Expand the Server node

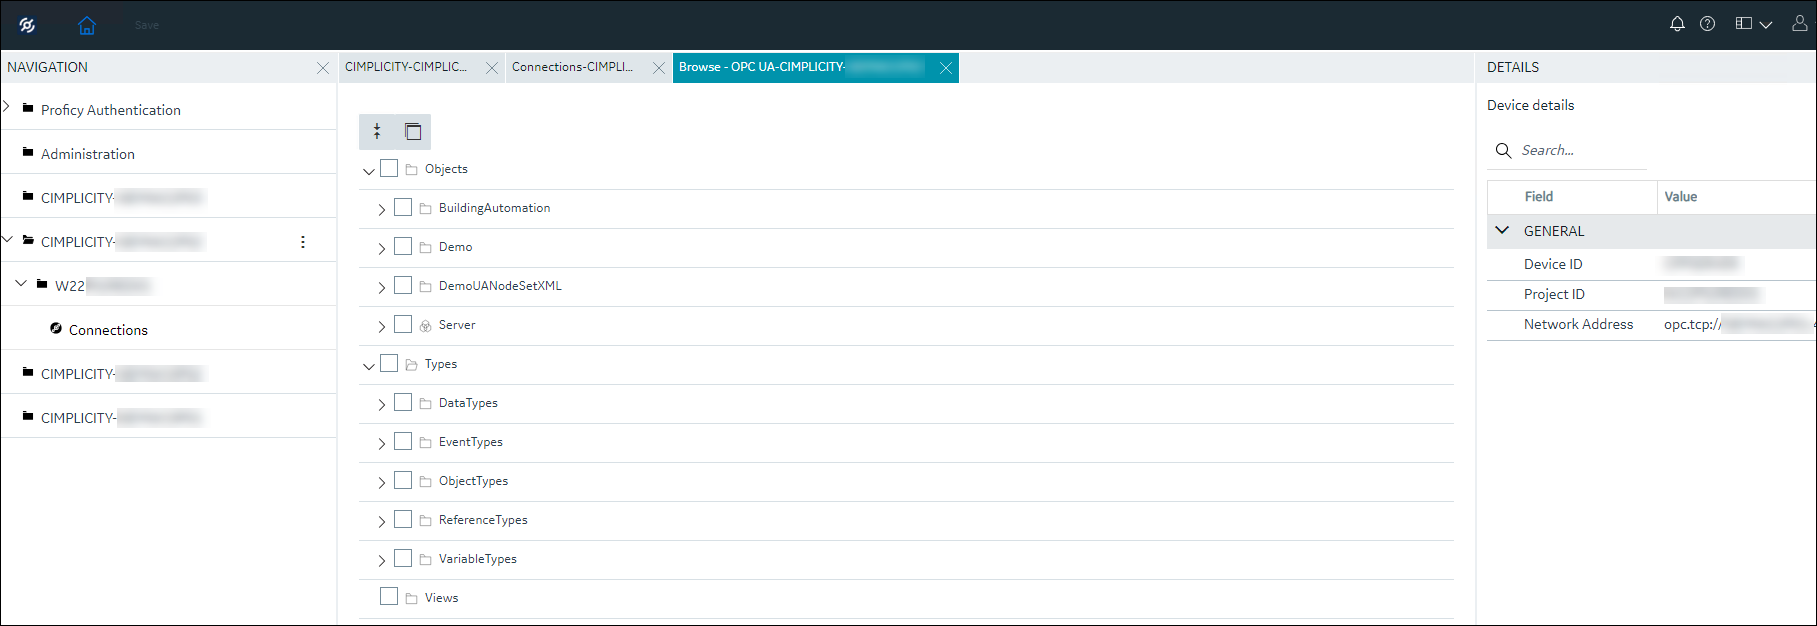click(382, 327)
